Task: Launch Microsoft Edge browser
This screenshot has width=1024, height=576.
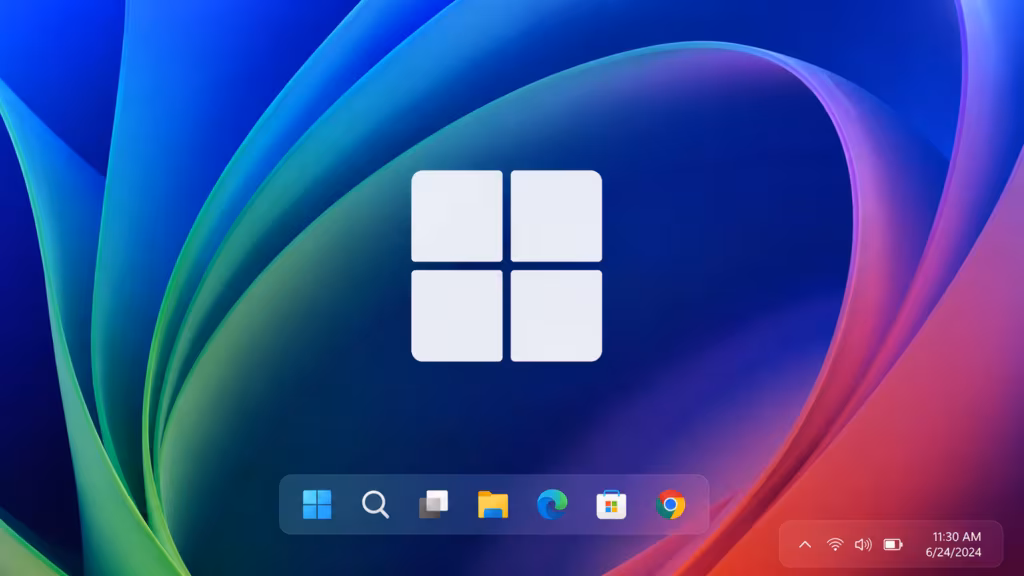Action: tap(552, 504)
